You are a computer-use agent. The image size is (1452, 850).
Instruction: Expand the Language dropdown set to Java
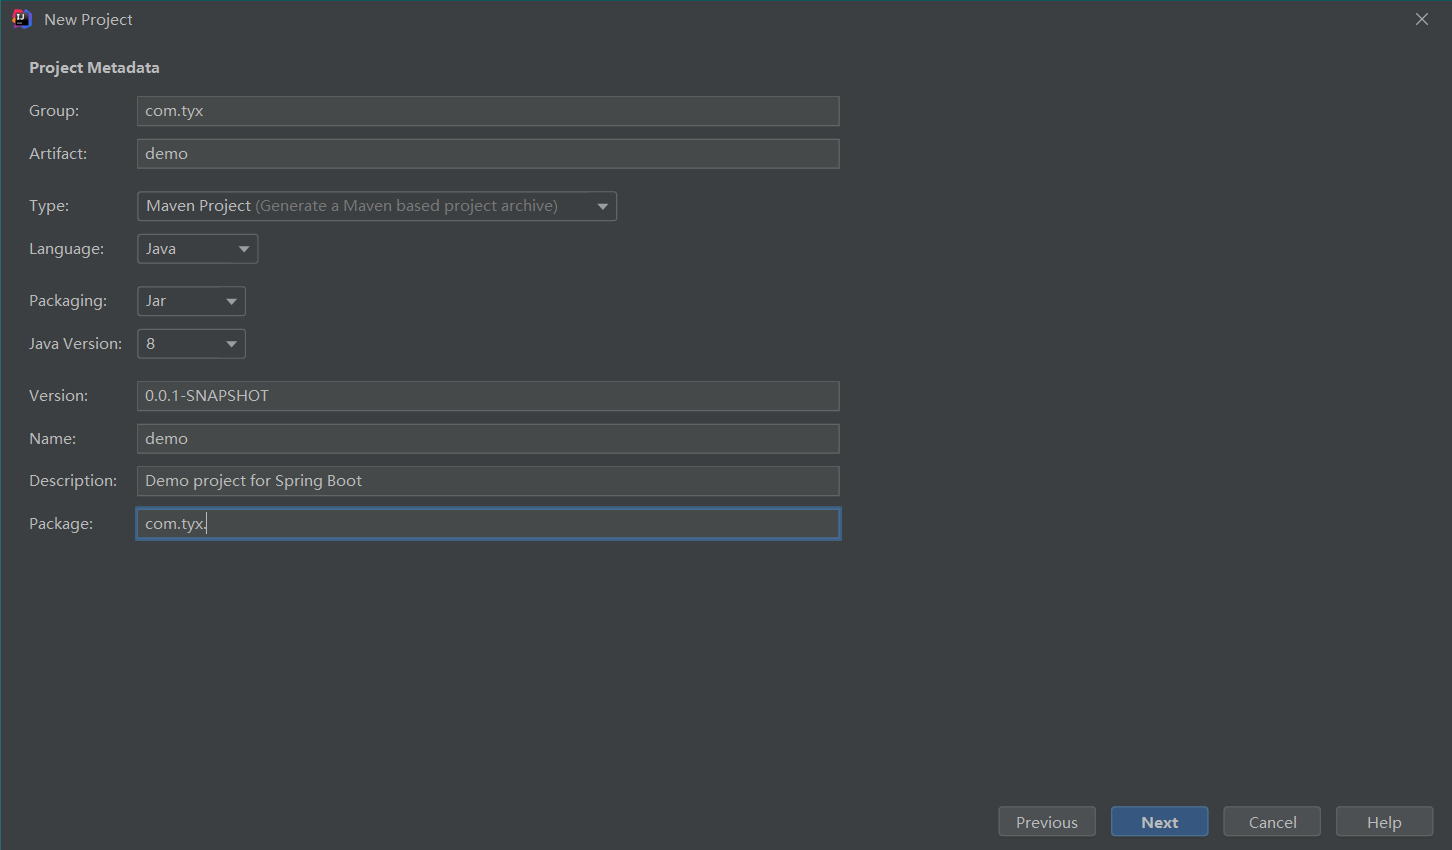click(x=197, y=249)
